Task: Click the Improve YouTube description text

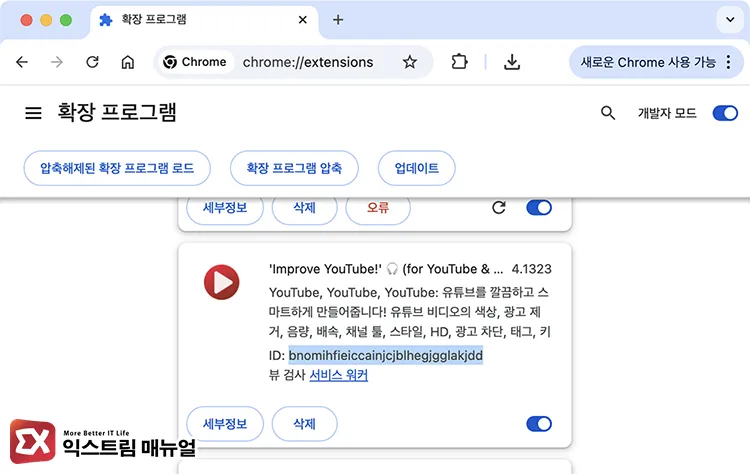Action: click(x=410, y=312)
